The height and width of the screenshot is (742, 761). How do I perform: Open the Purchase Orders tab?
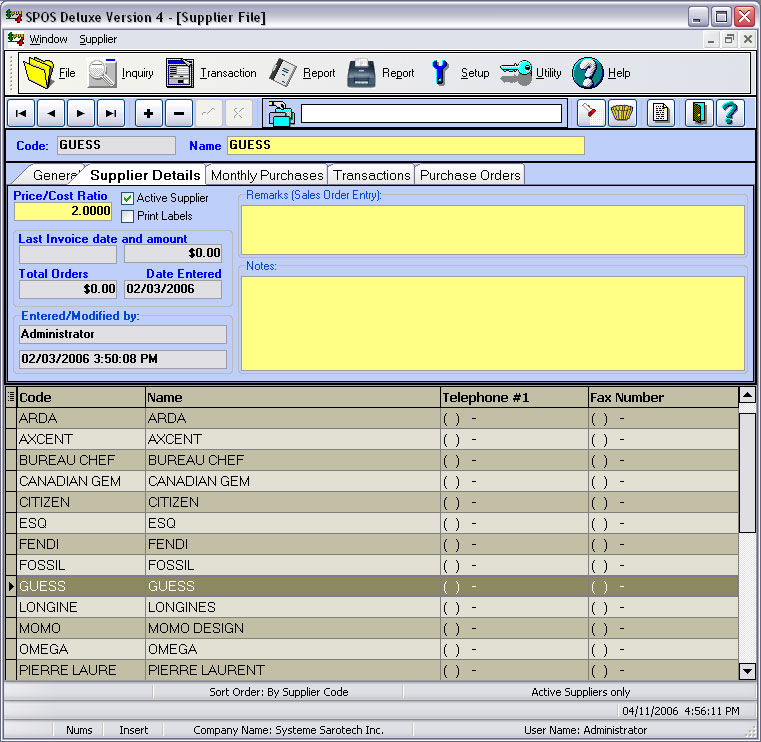pos(470,175)
